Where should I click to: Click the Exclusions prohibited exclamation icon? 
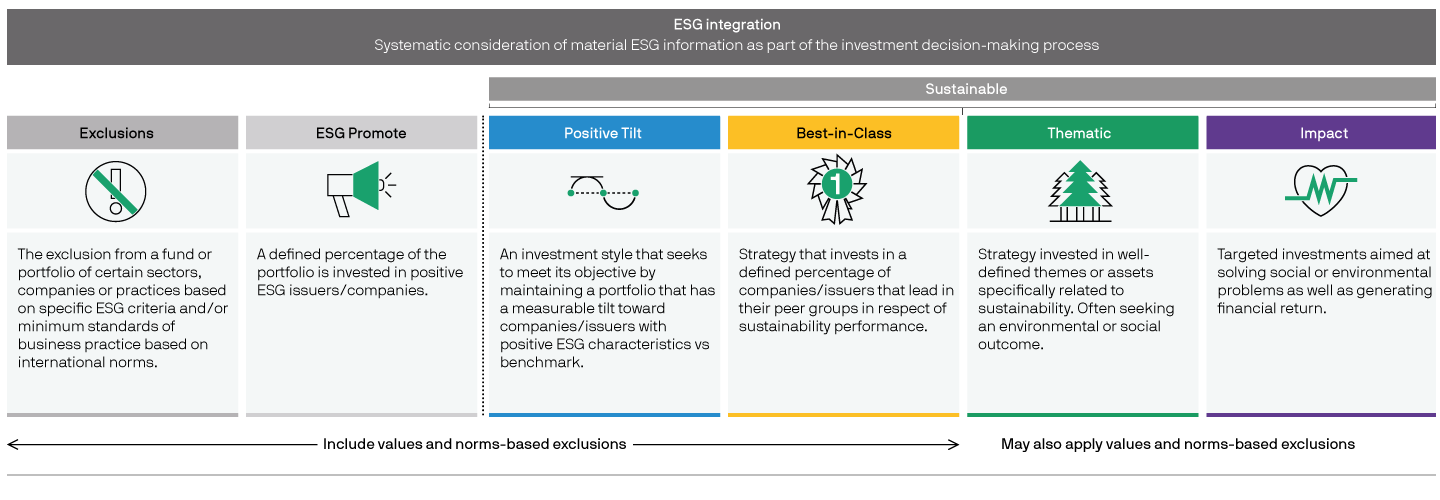click(116, 191)
